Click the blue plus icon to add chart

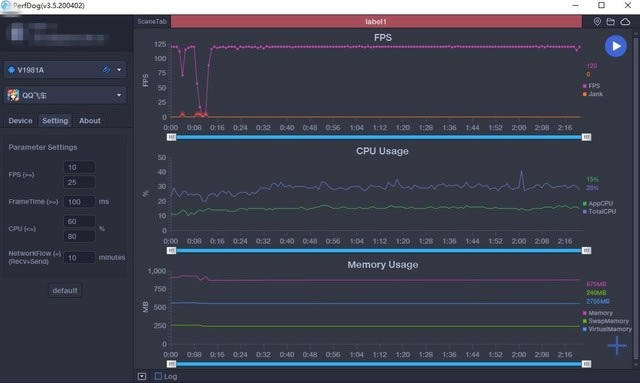pos(617,346)
